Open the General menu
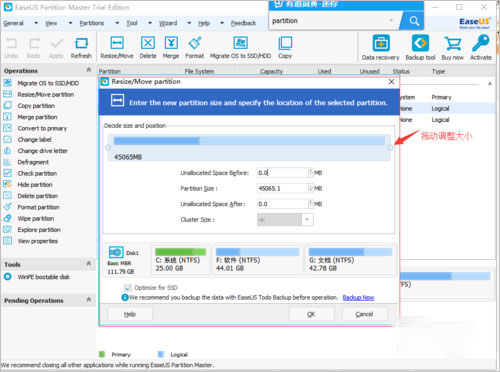Image resolution: width=500 pixels, height=372 pixels. tap(13, 23)
